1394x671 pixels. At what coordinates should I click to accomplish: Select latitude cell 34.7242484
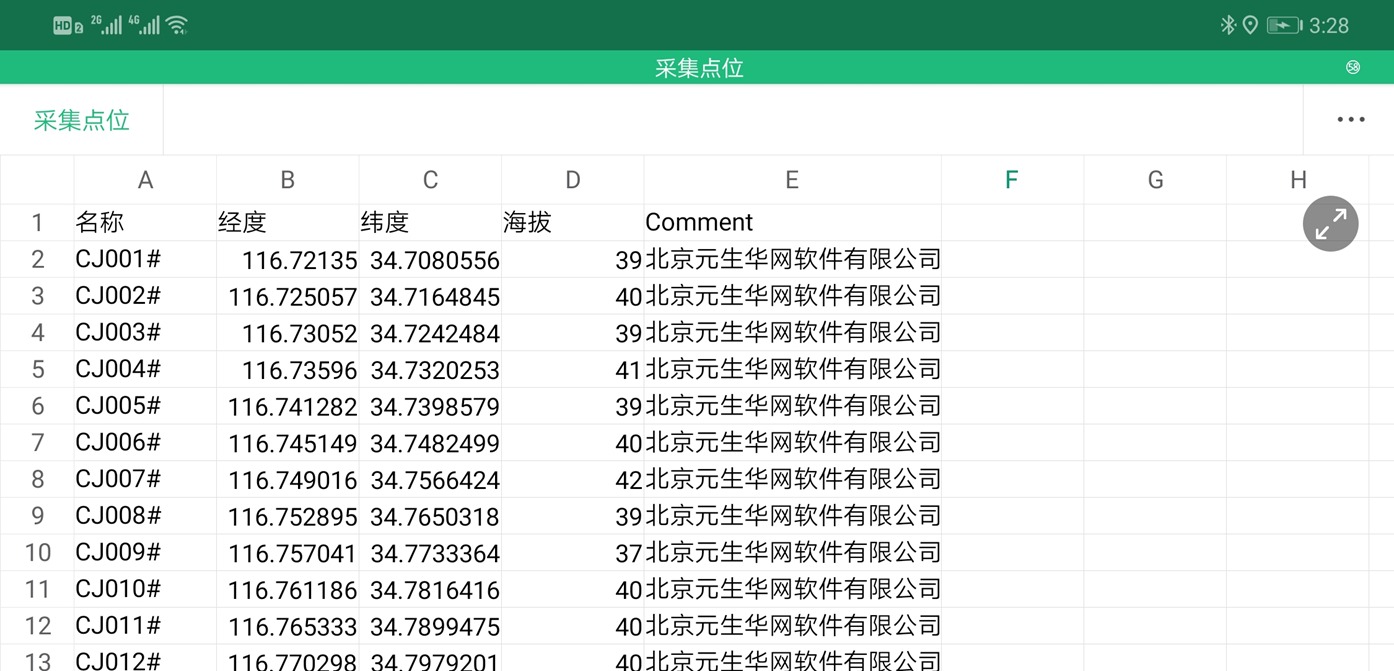[430, 333]
